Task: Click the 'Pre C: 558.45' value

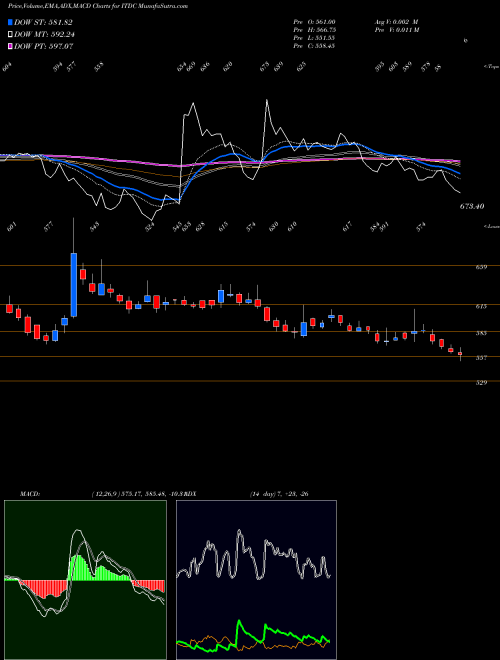Action: [314, 46]
